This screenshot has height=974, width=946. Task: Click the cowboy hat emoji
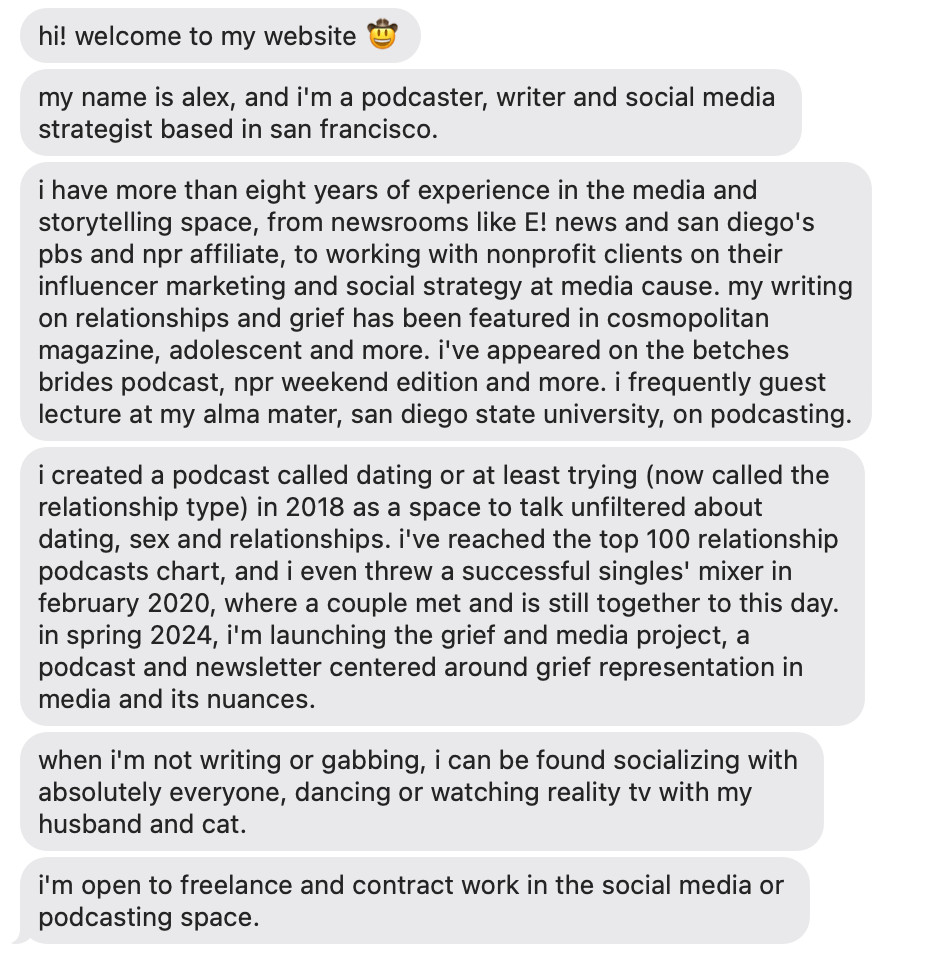pos(382,37)
